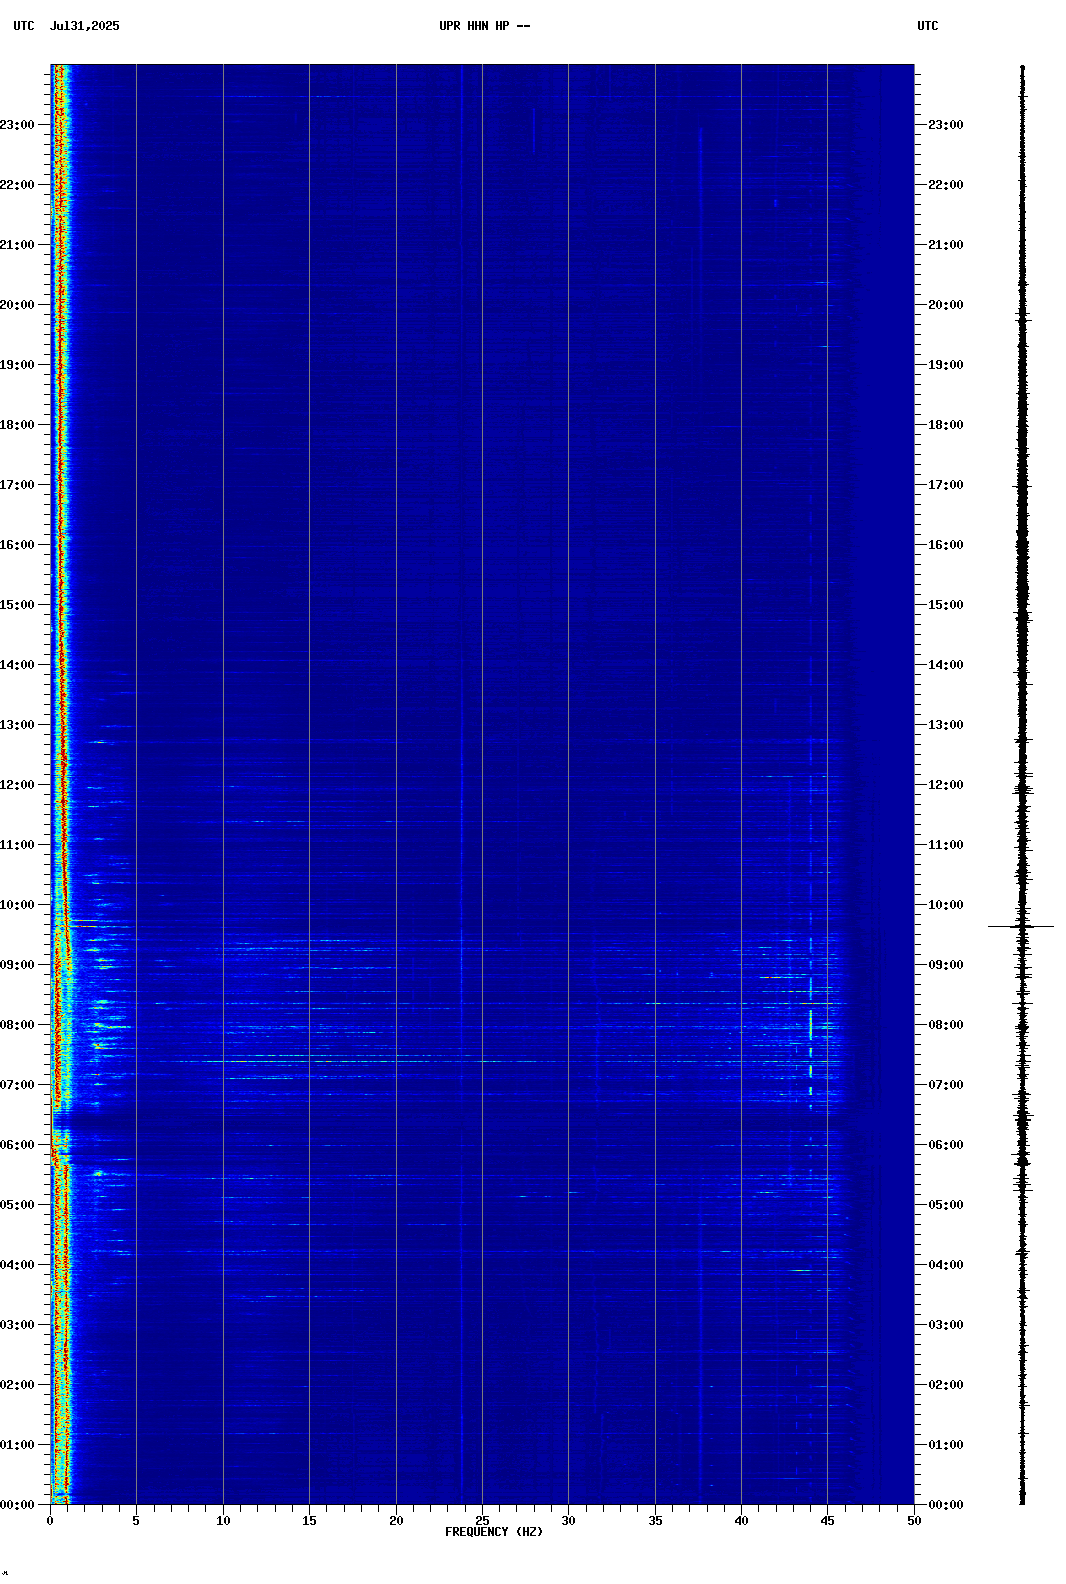Click the left axis 12:00 time label
The width and height of the screenshot is (1066, 1584).
tap(17, 785)
